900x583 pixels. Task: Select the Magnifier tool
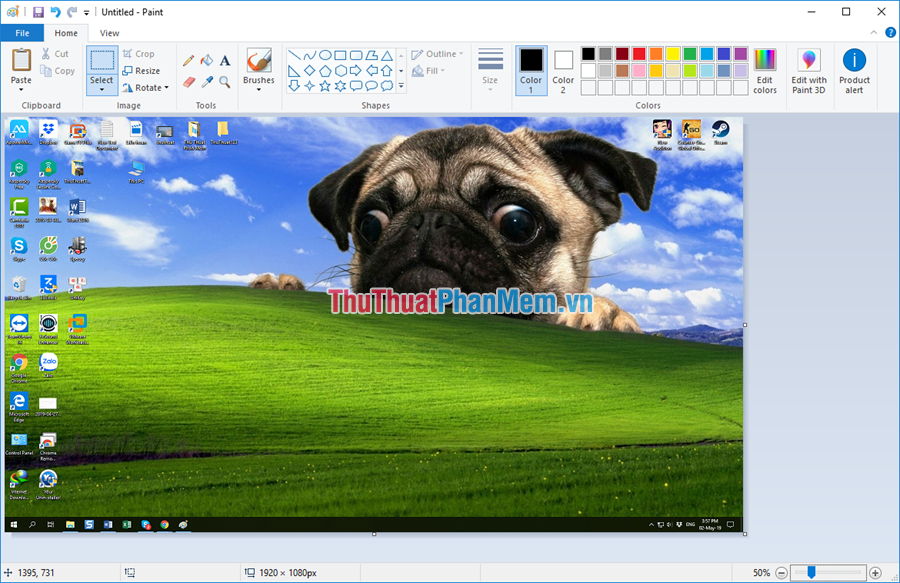[224, 81]
